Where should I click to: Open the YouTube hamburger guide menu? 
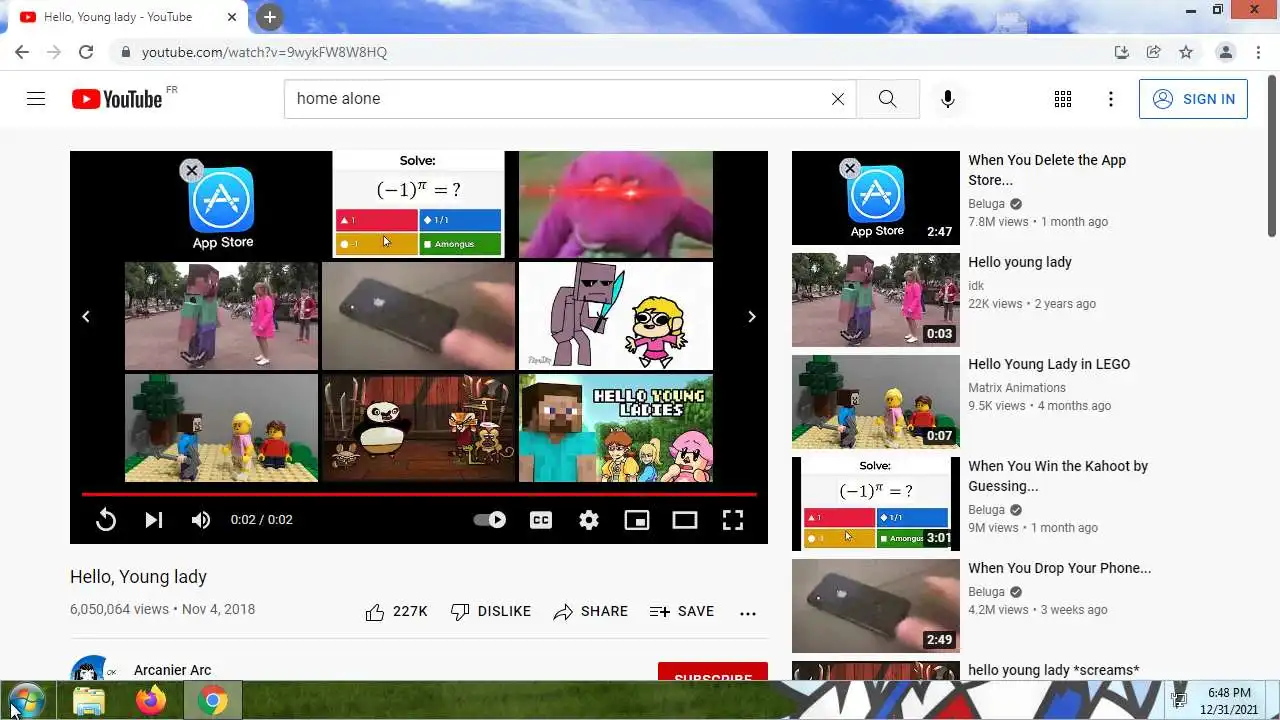click(36, 98)
